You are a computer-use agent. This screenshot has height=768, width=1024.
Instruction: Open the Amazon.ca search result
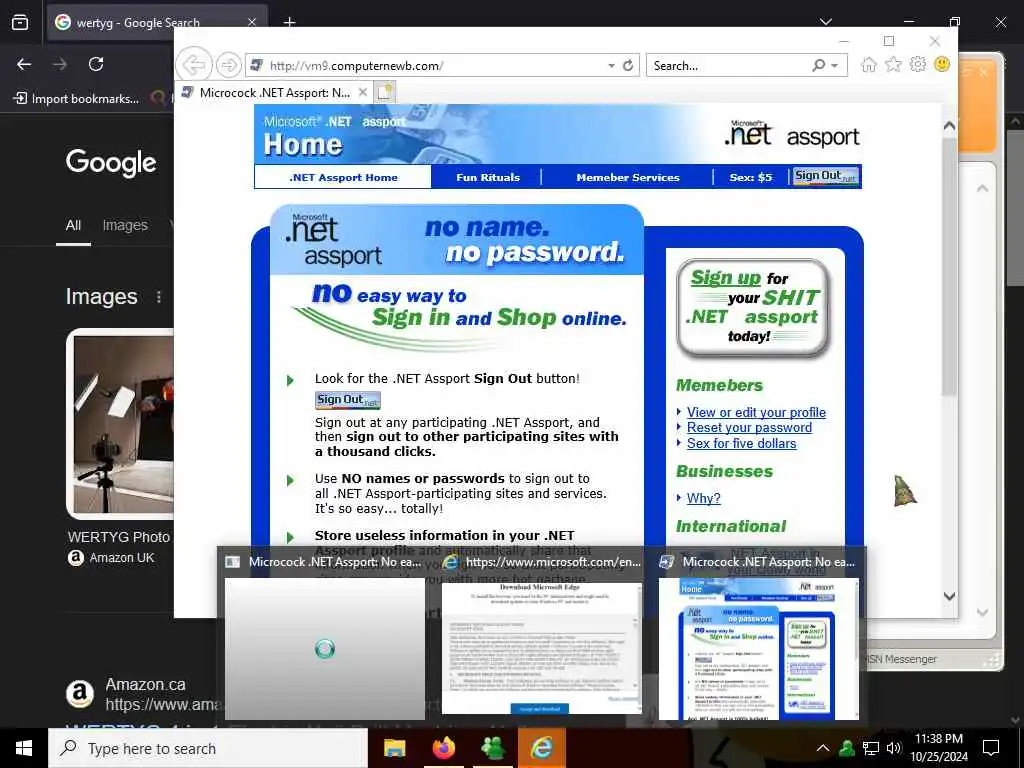coord(145,684)
